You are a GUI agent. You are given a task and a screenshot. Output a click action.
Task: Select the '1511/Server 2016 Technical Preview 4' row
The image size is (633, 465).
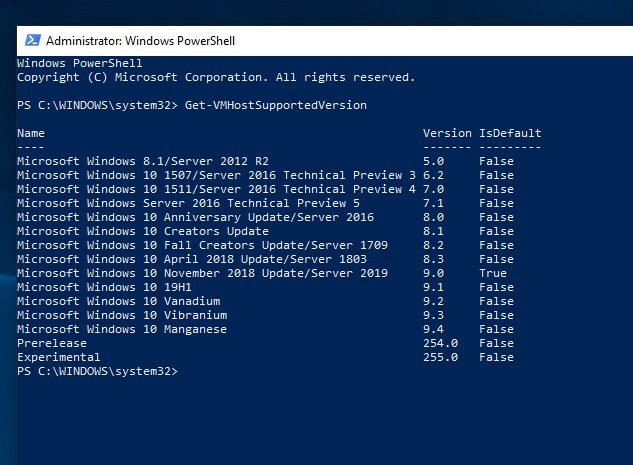coord(216,189)
